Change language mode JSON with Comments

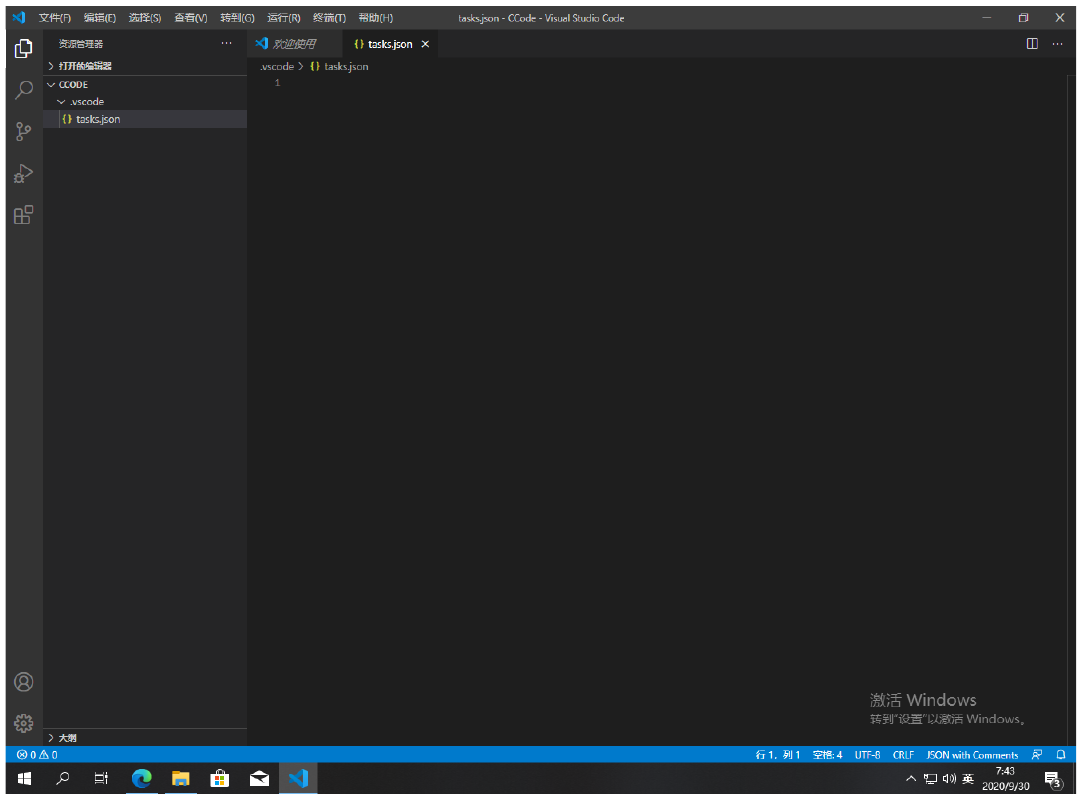click(972, 755)
